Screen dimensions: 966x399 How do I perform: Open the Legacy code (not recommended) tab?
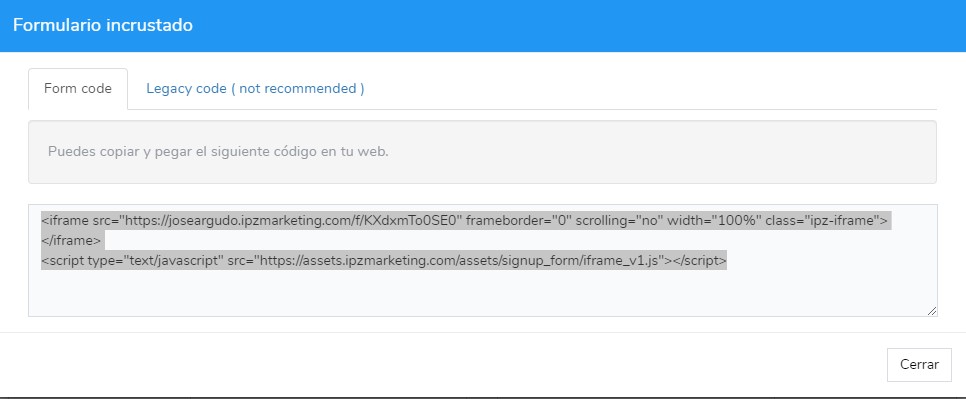(255, 89)
